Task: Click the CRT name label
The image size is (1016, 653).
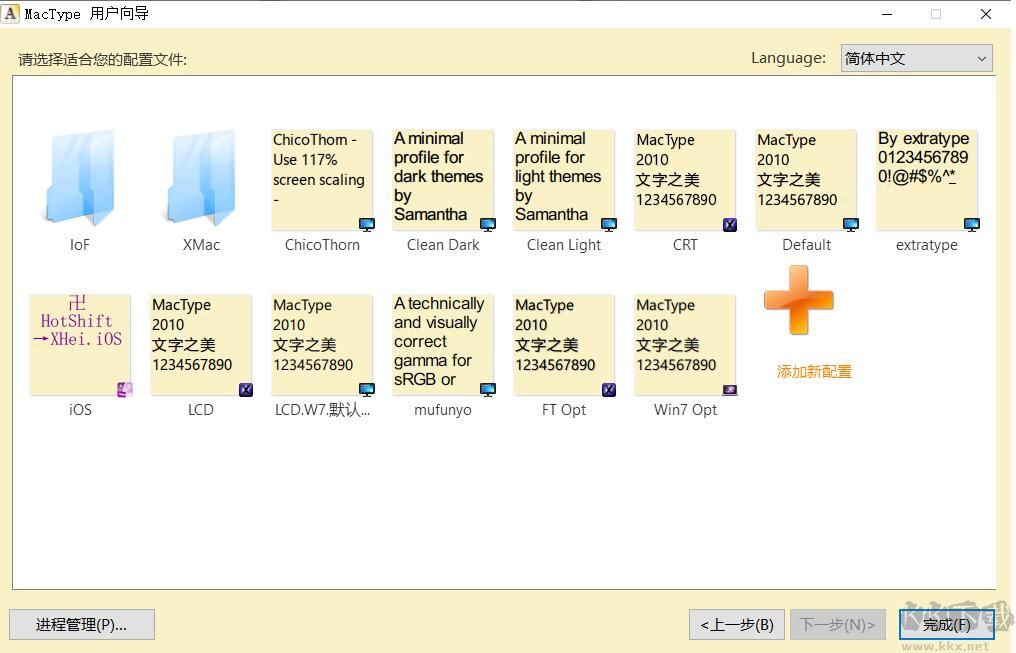Action: coord(685,245)
